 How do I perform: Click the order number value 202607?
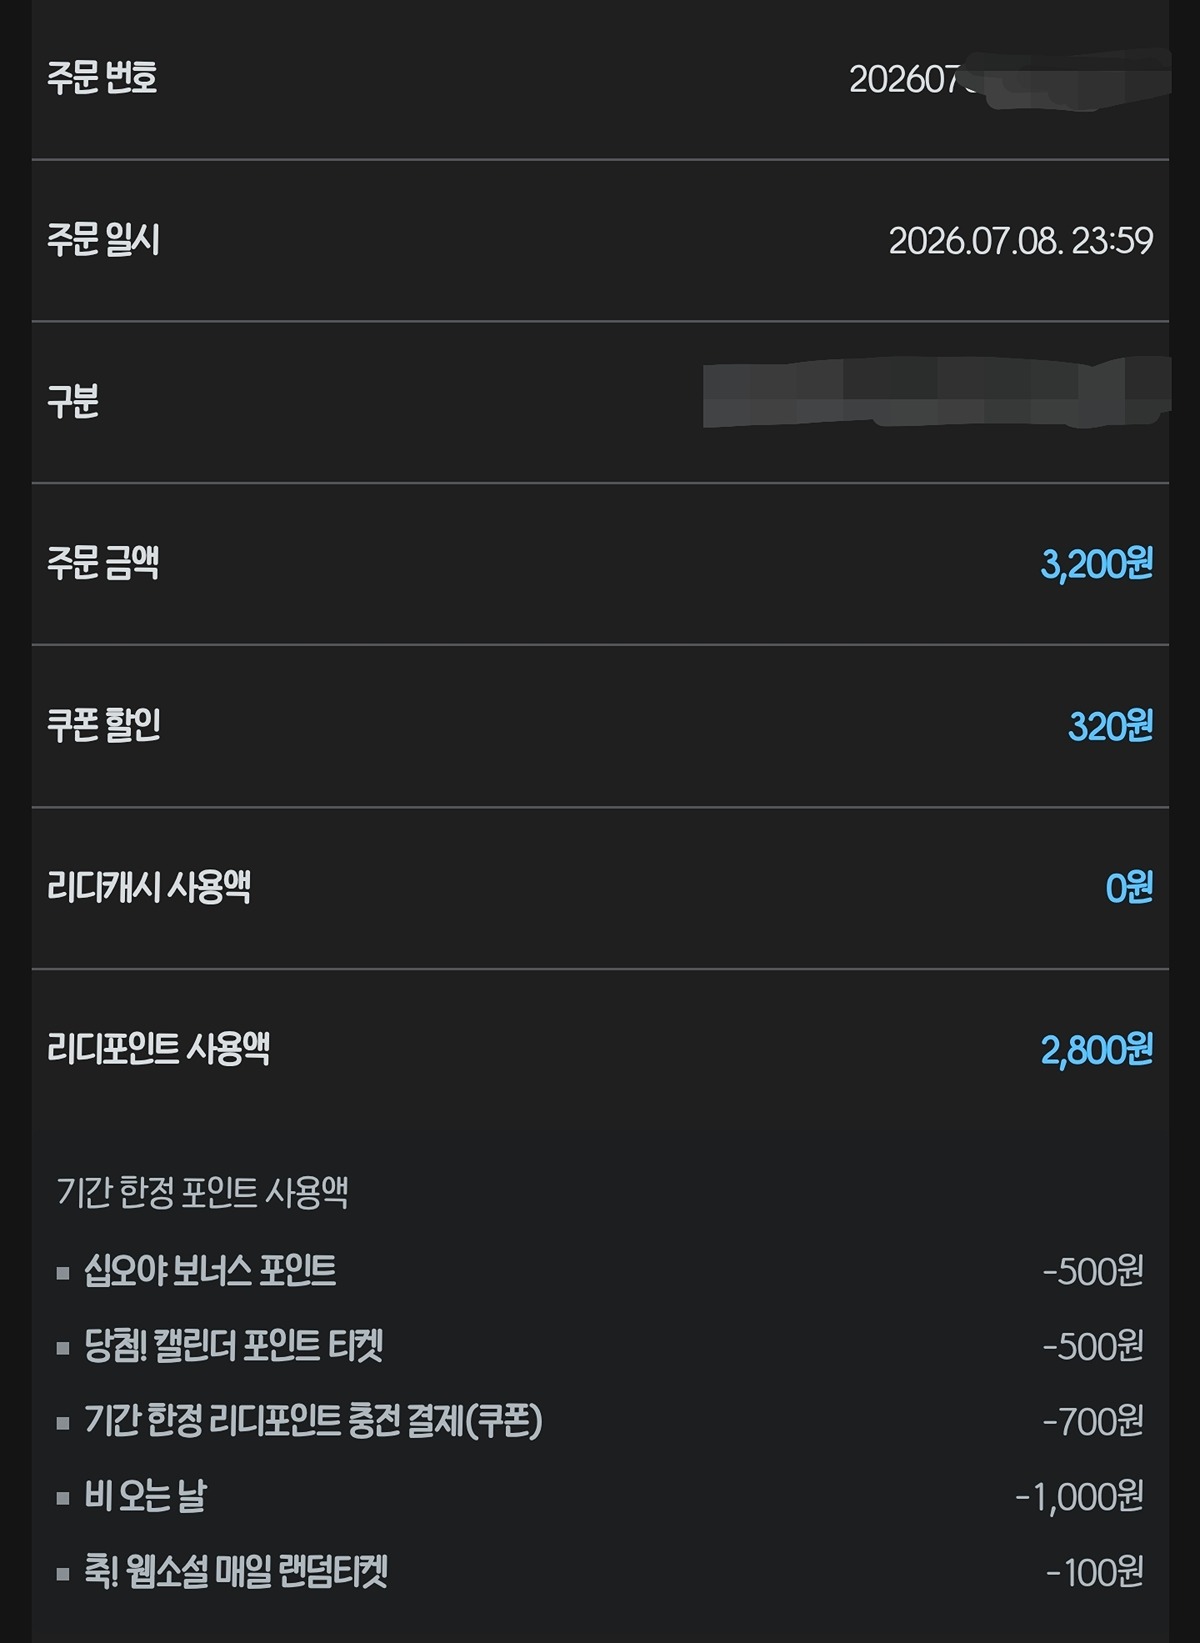[1009, 79]
